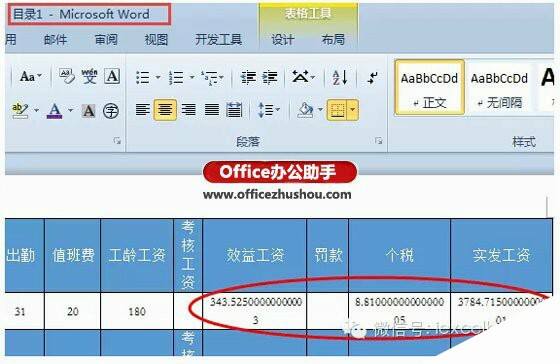Toggle center alignment button

(165, 110)
